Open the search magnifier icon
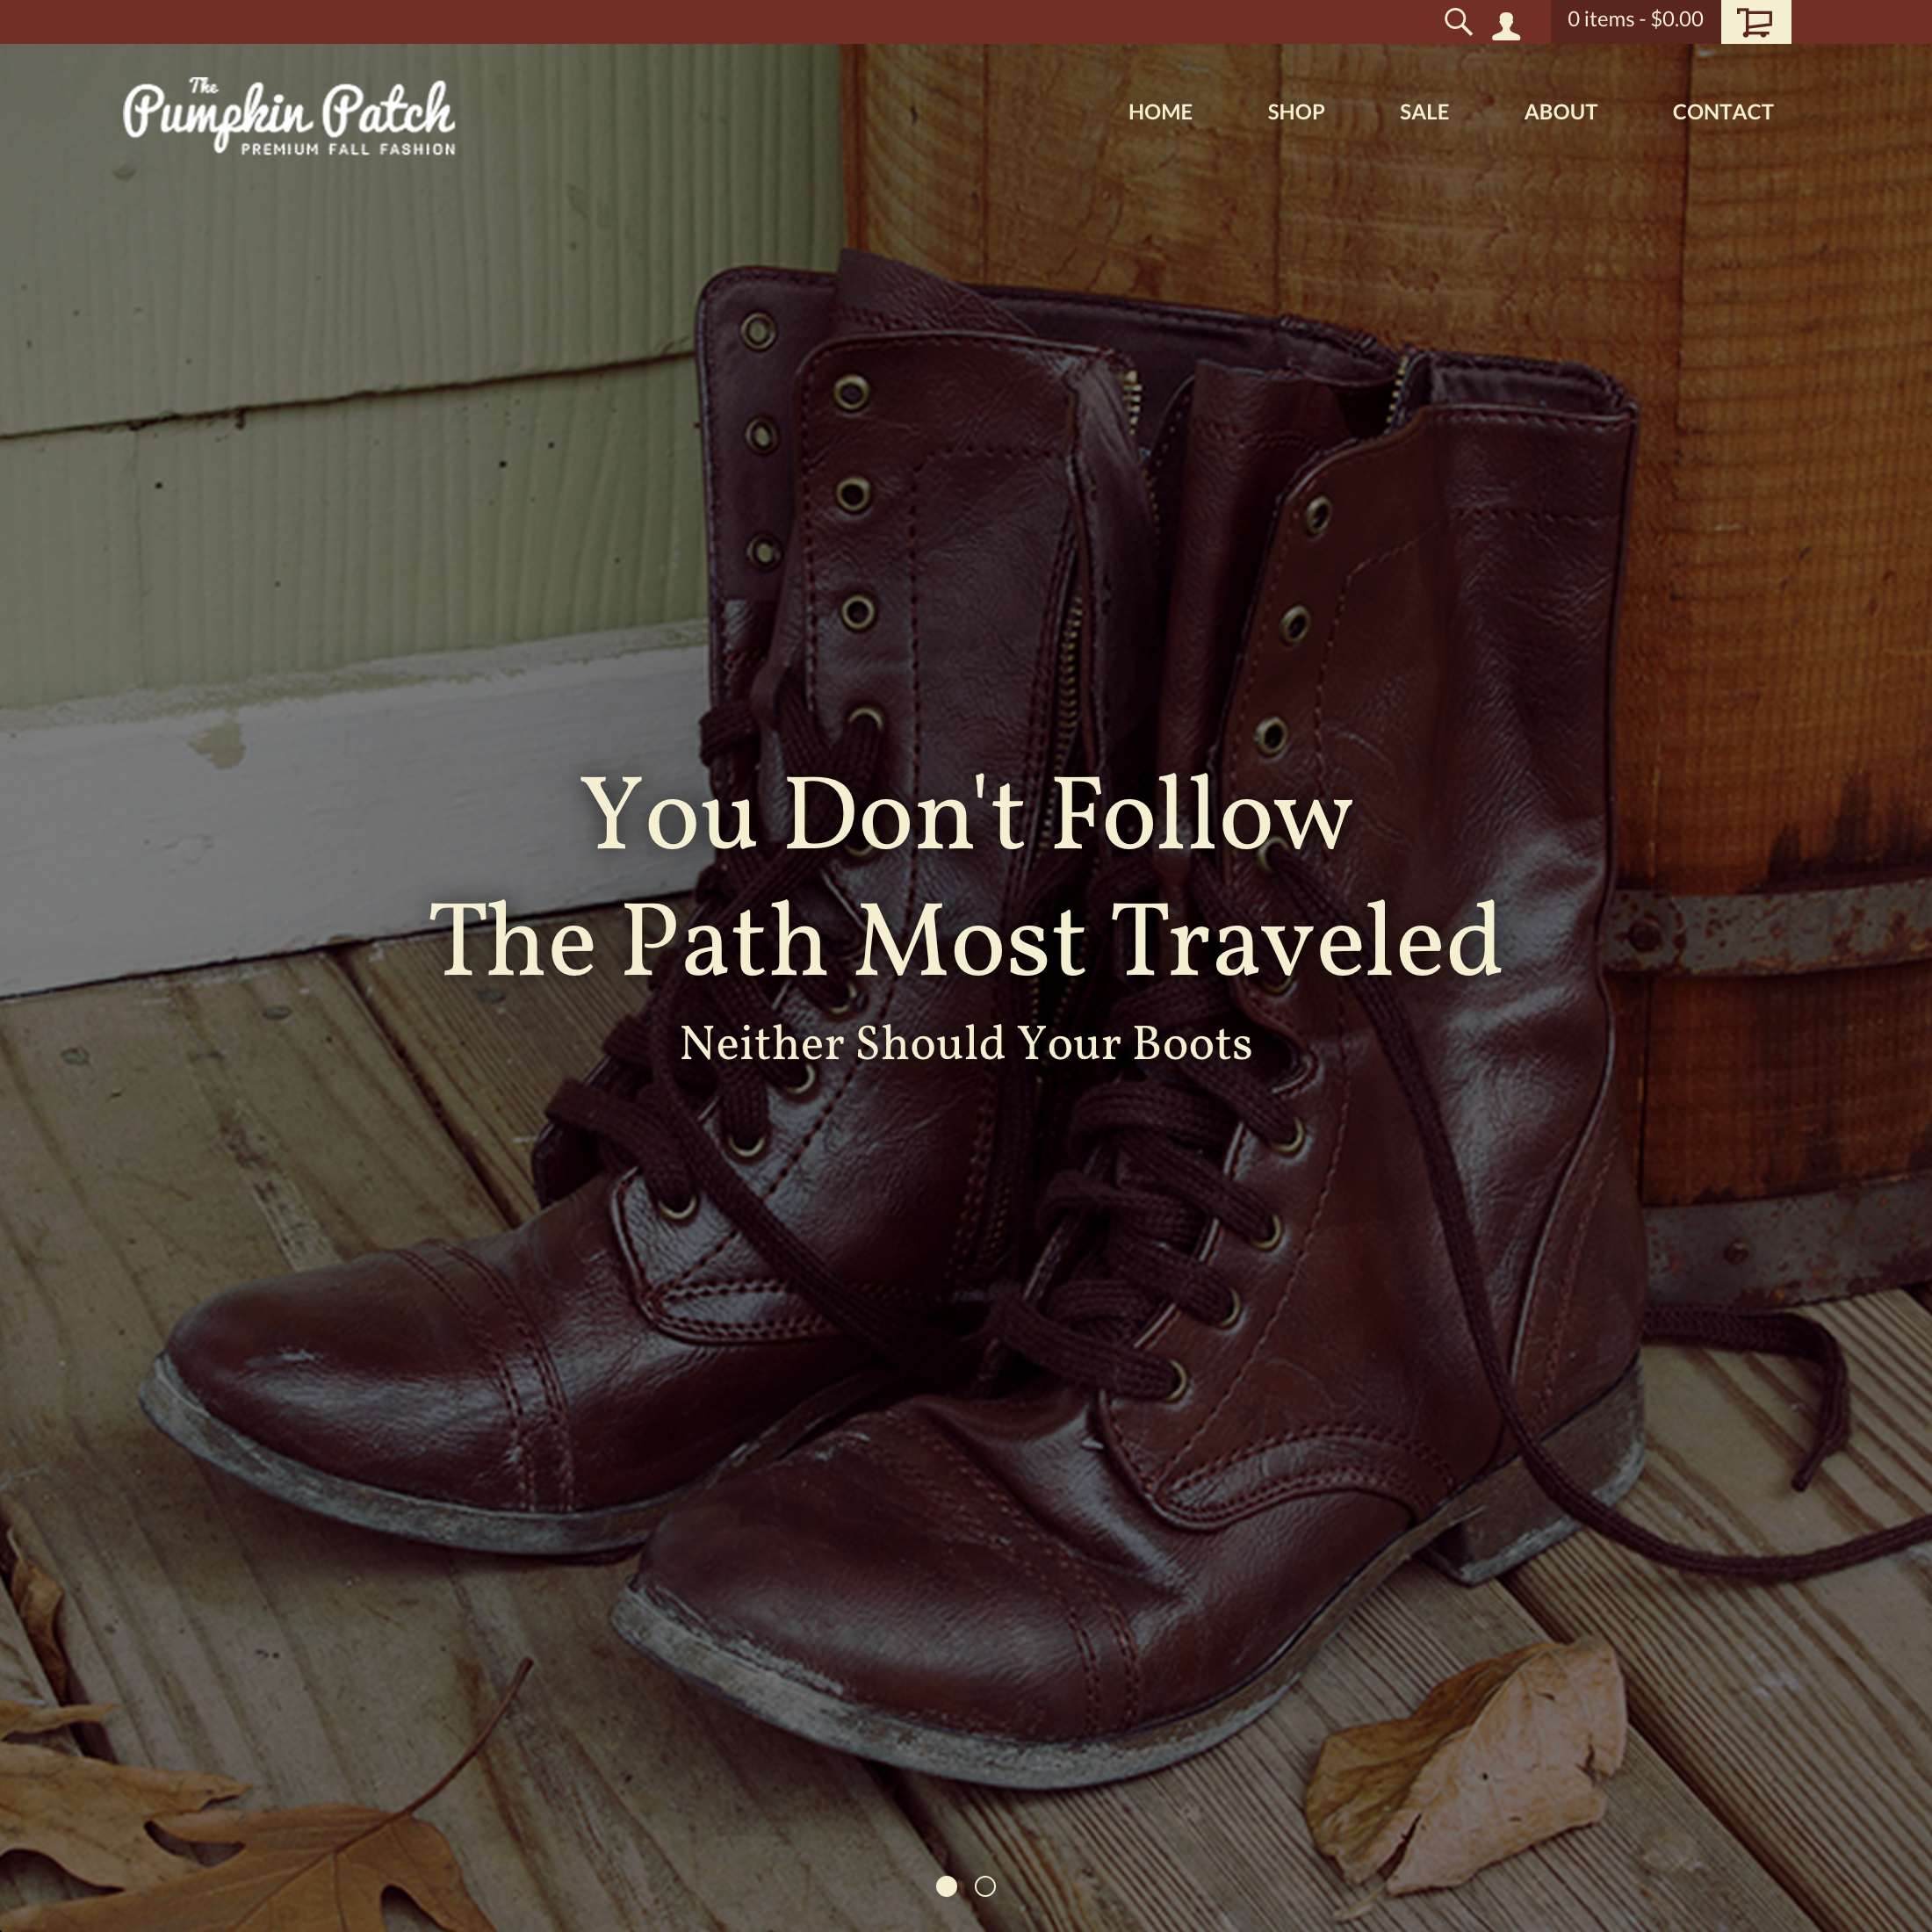This screenshot has width=1932, height=1932. [1458, 22]
